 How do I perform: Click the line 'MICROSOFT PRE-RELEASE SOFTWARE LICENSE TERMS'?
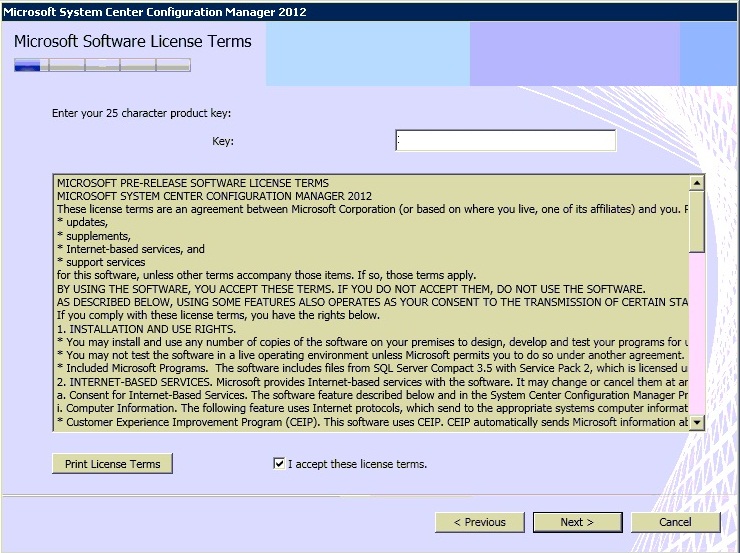coord(193,183)
